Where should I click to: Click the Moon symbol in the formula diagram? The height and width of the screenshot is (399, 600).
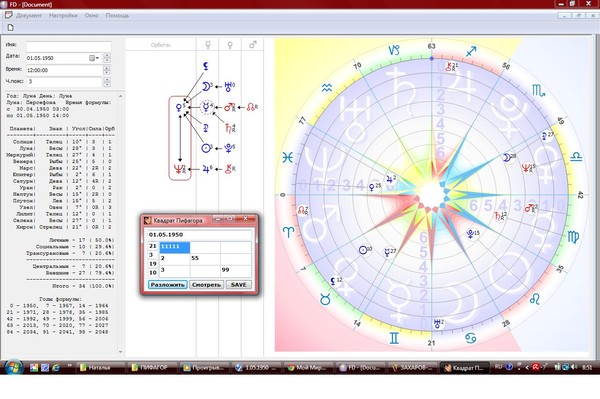(206, 86)
